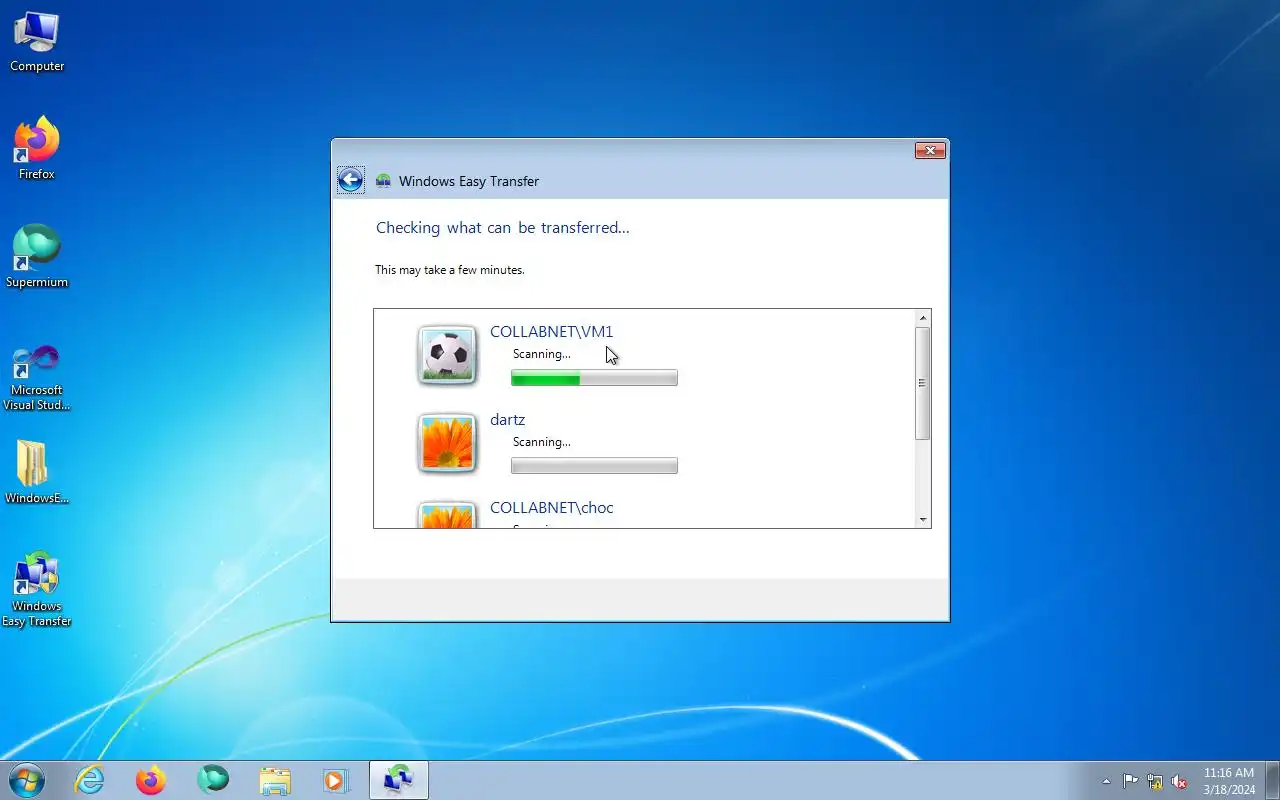Click 'Scanning...' under COLLABNET\VM1
Image resolution: width=1280 pixels, height=800 pixels.
(x=542, y=354)
